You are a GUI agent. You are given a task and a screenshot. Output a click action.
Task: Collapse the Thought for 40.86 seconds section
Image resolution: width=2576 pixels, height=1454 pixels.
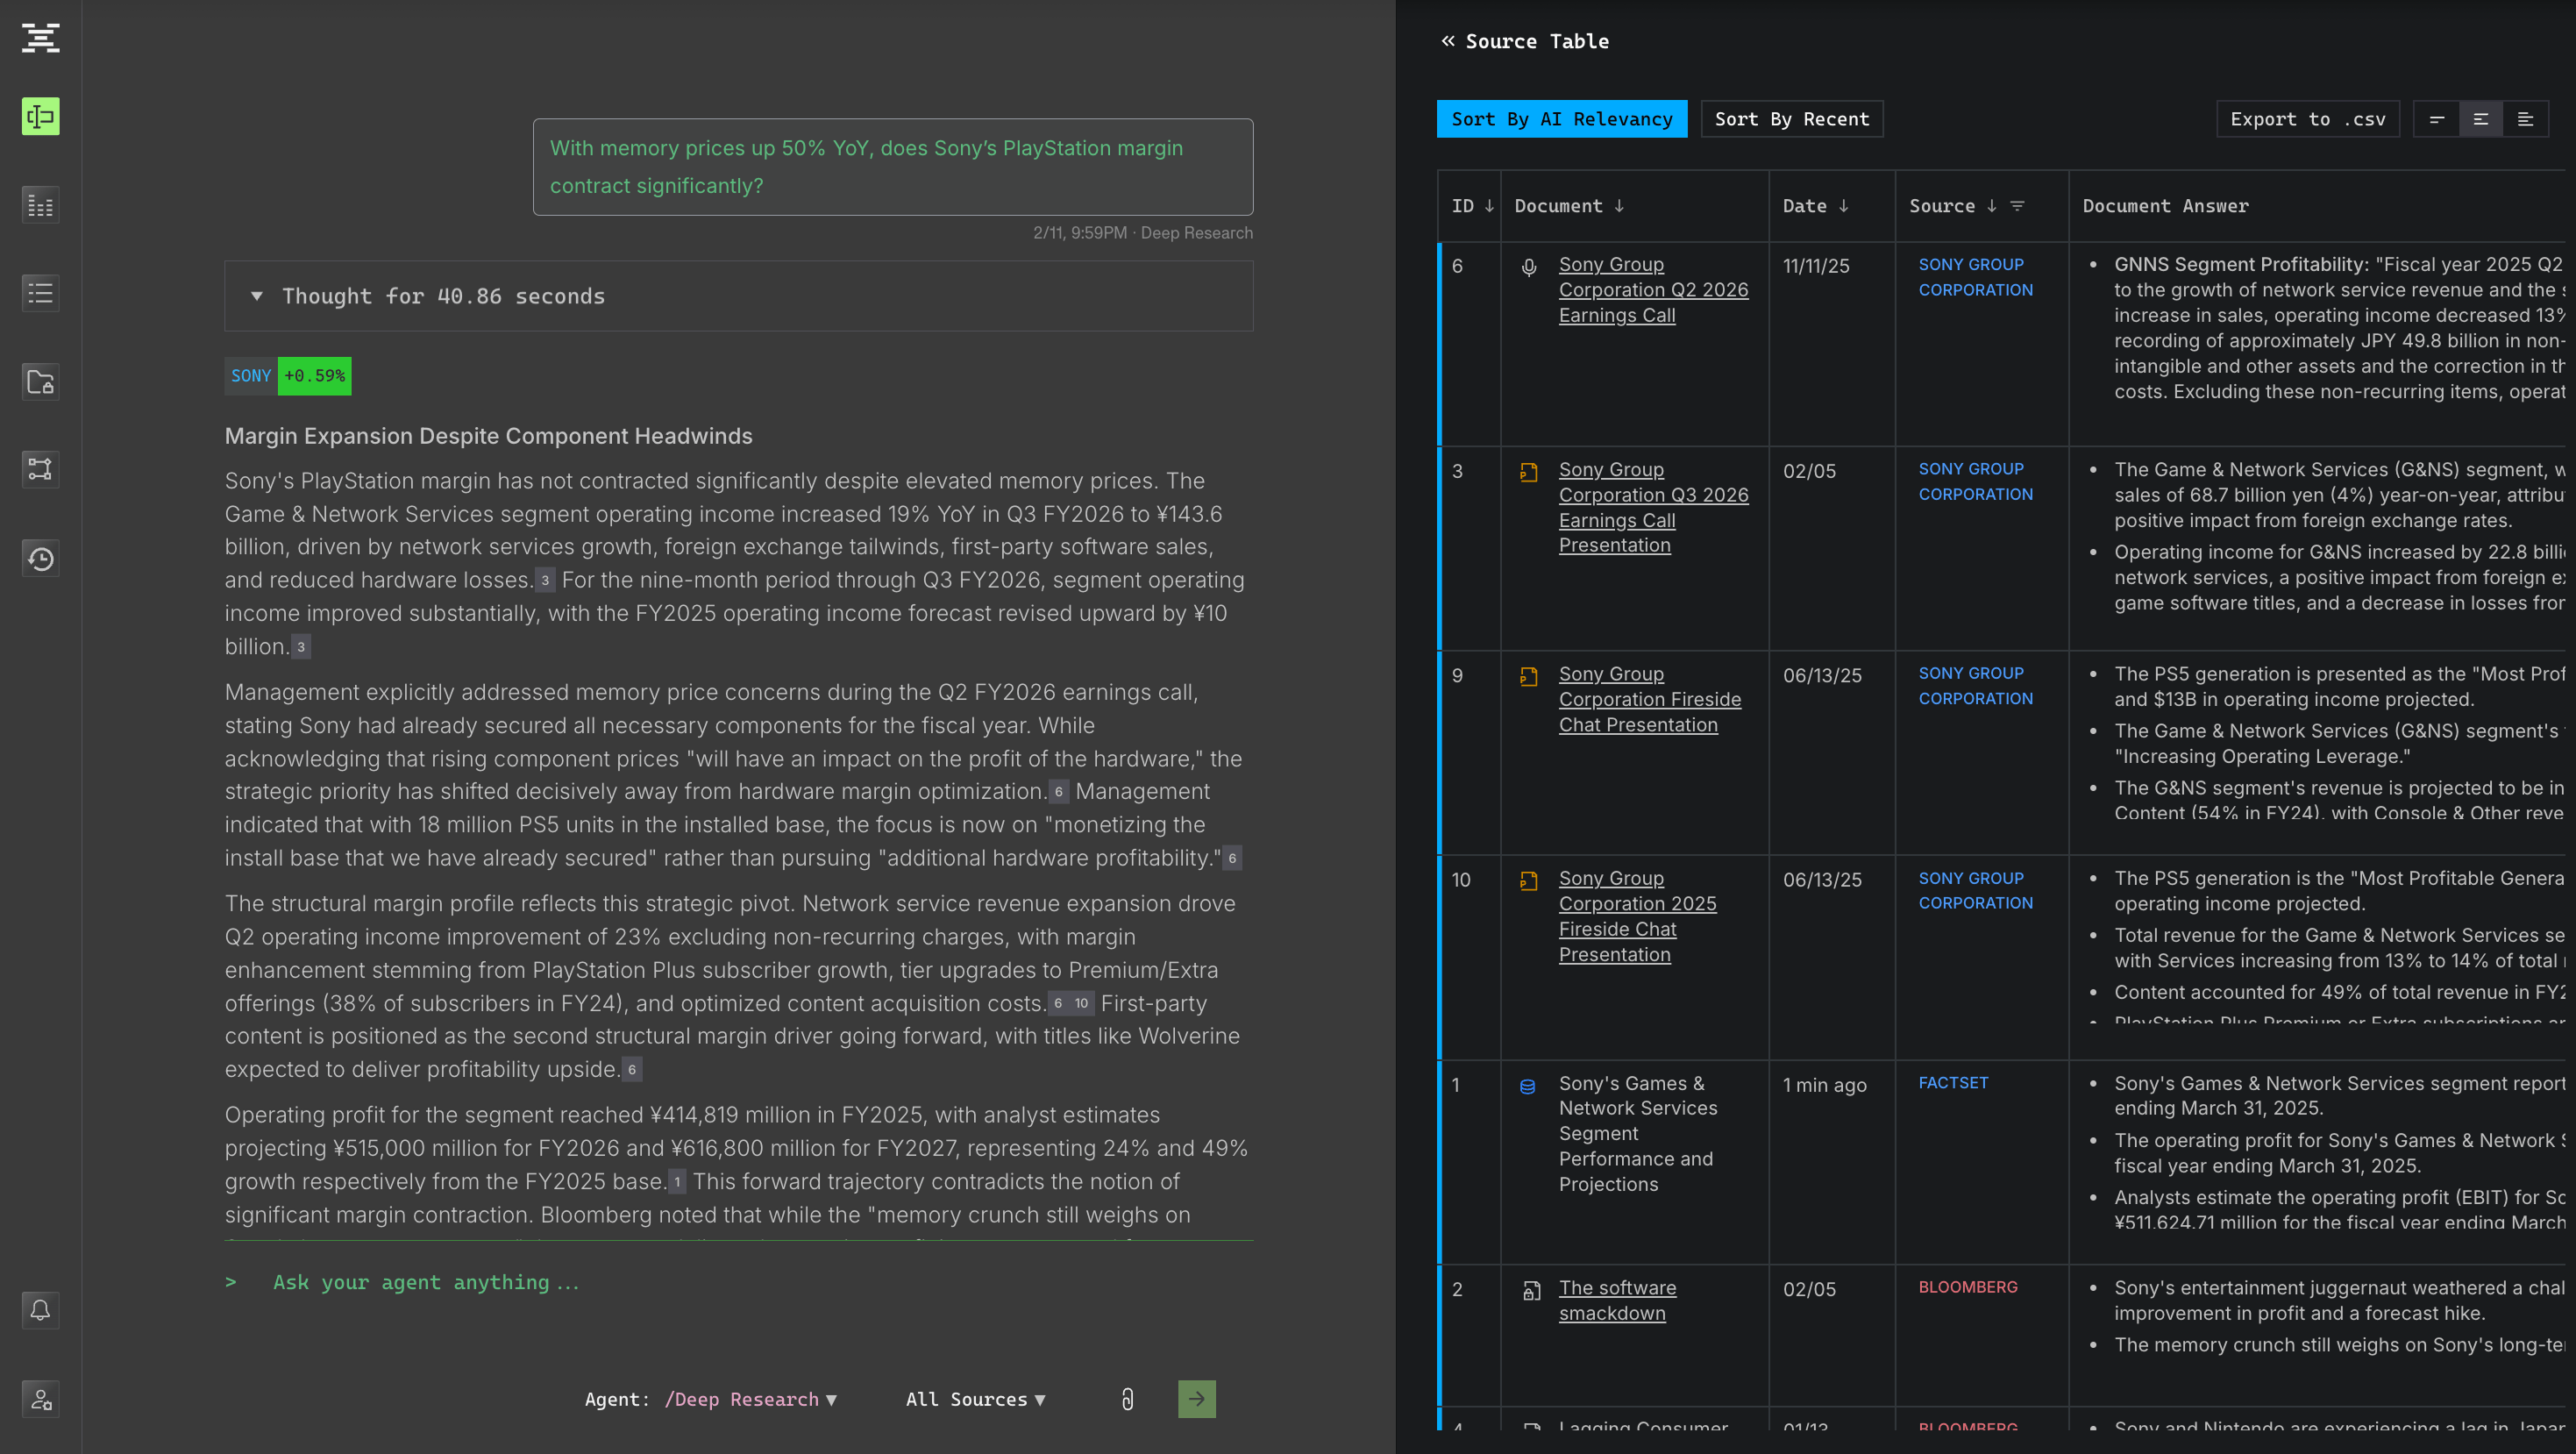pyautogui.click(x=257, y=296)
